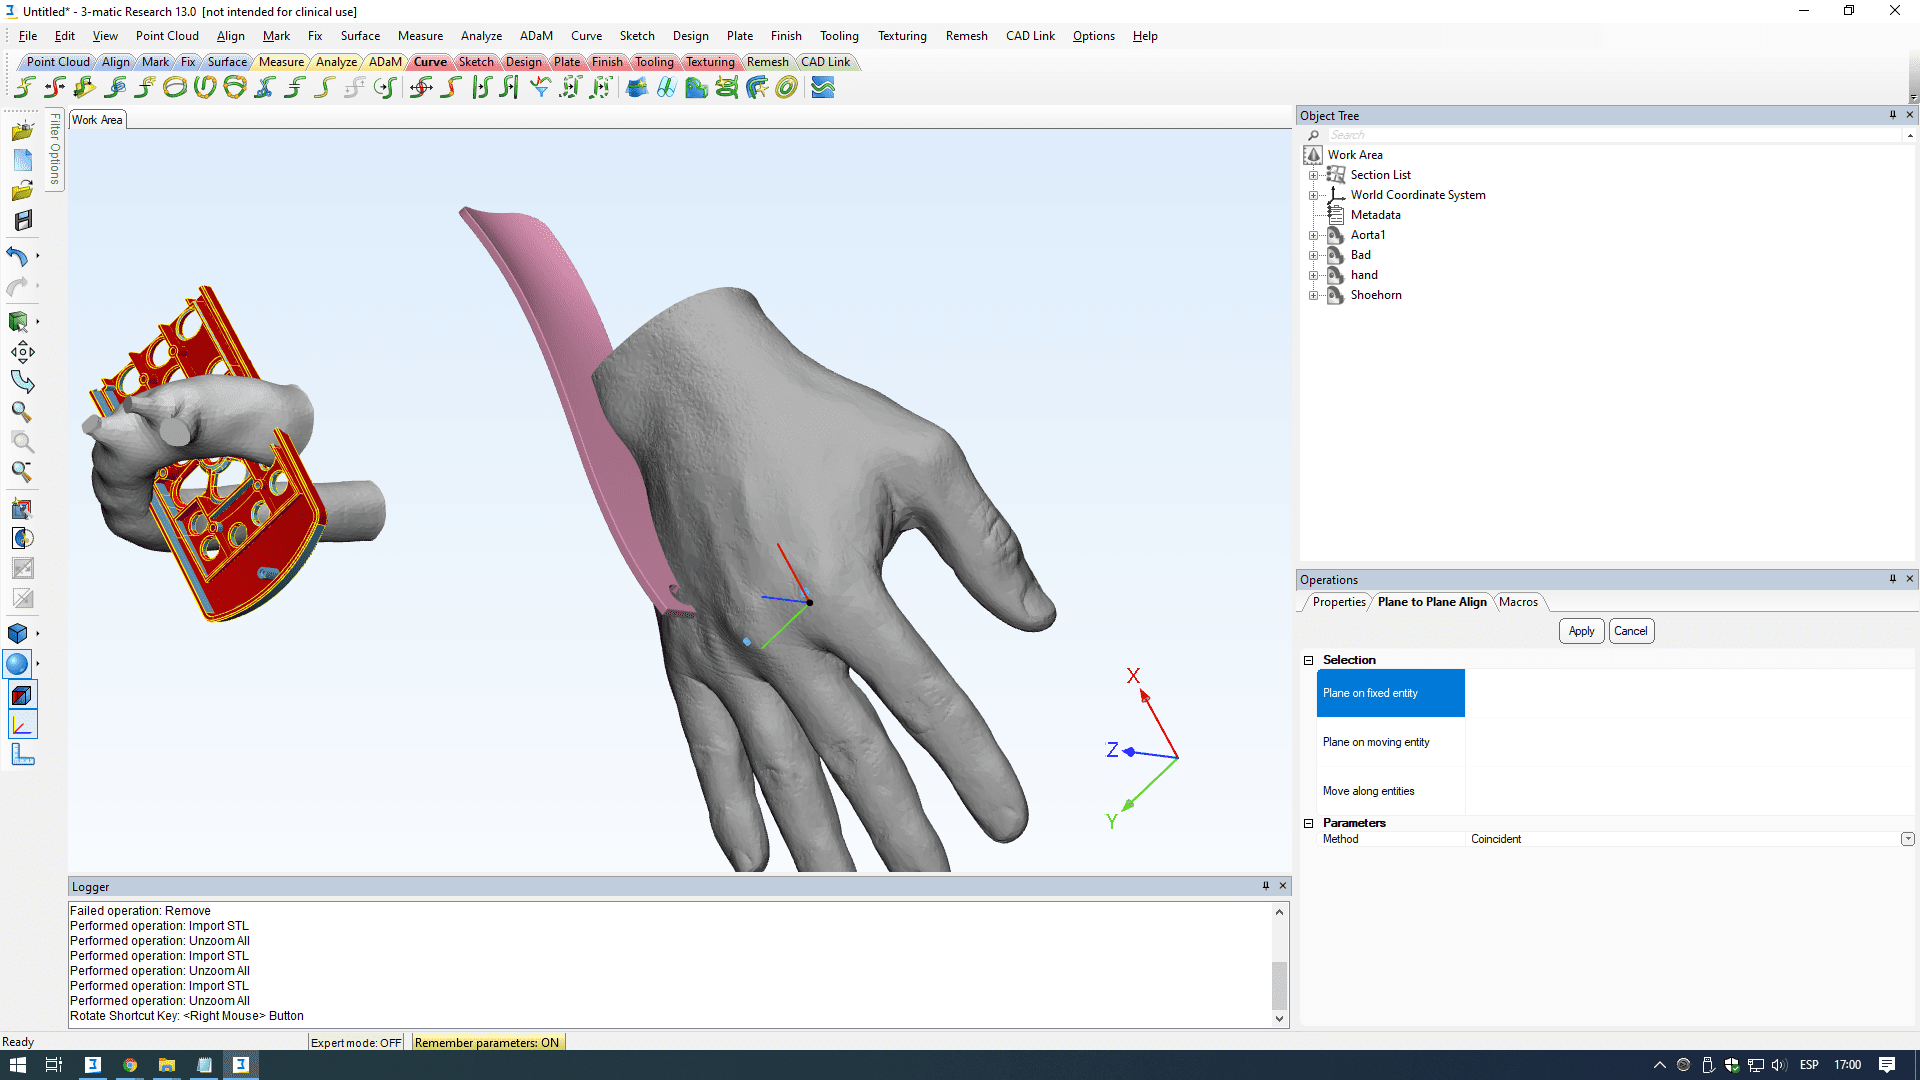Toggle Expert mode OFF indicator
1920x1080 pixels.
pyautogui.click(x=356, y=1042)
